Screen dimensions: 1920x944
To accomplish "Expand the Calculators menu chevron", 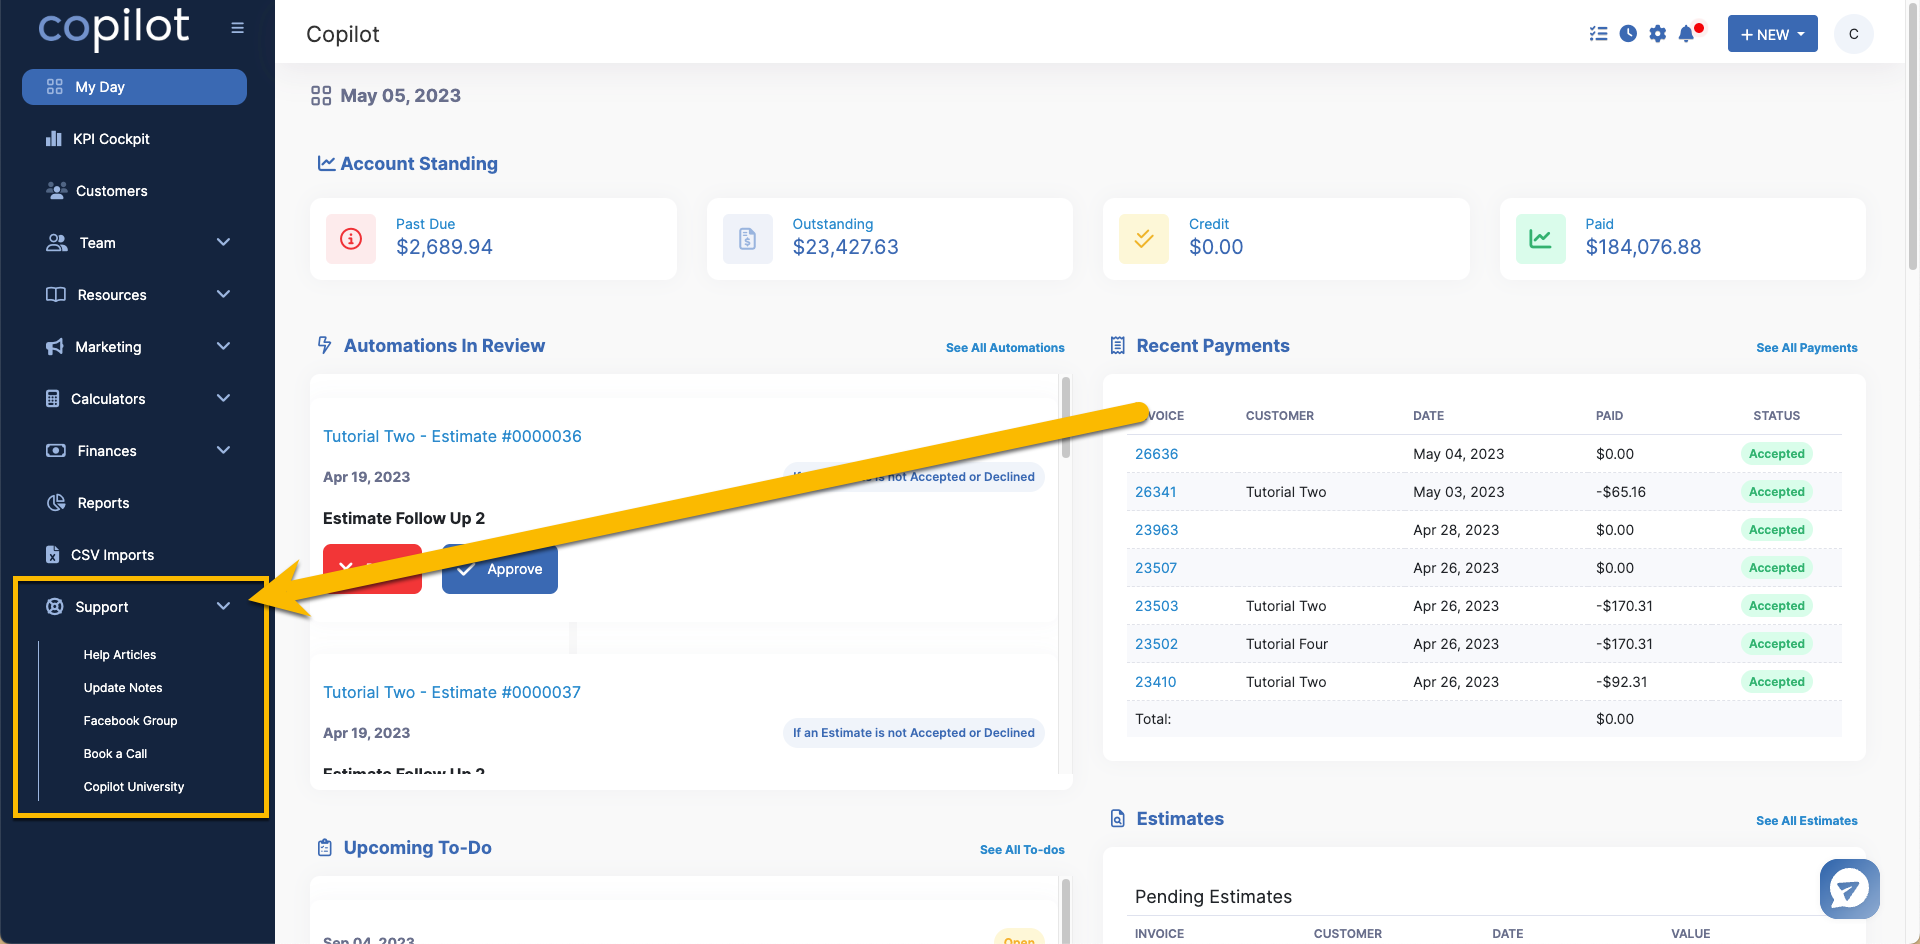I will (x=223, y=399).
